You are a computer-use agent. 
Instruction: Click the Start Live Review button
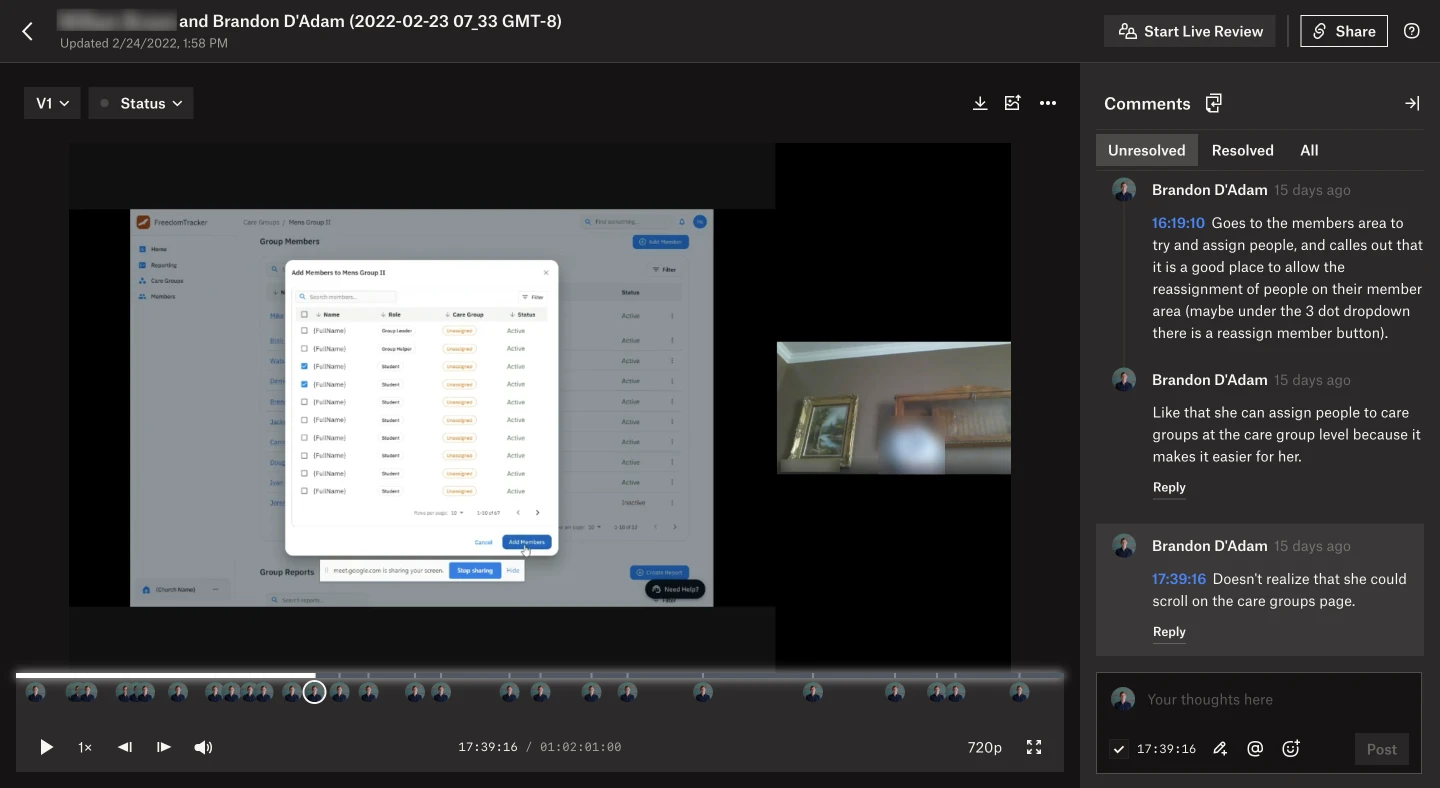click(x=1189, y=31)
